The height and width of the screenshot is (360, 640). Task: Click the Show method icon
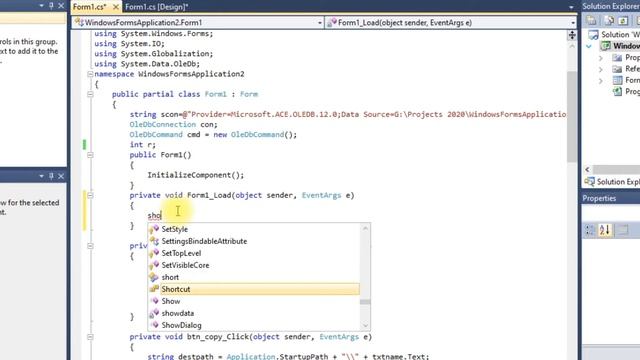pos(154,301)
